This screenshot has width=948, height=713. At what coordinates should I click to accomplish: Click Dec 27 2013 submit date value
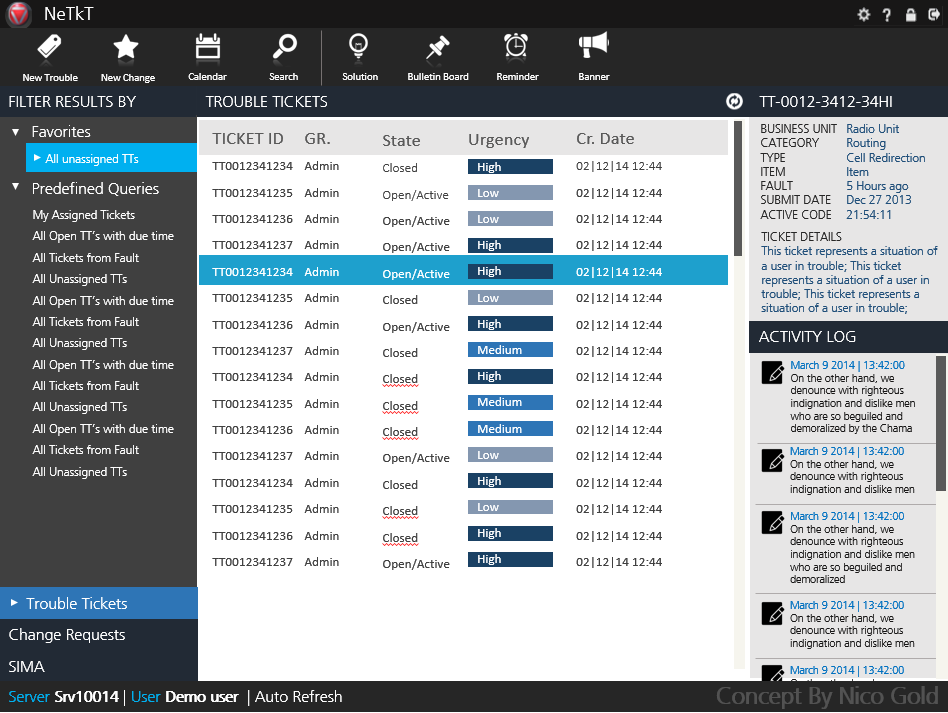[878, 200]
